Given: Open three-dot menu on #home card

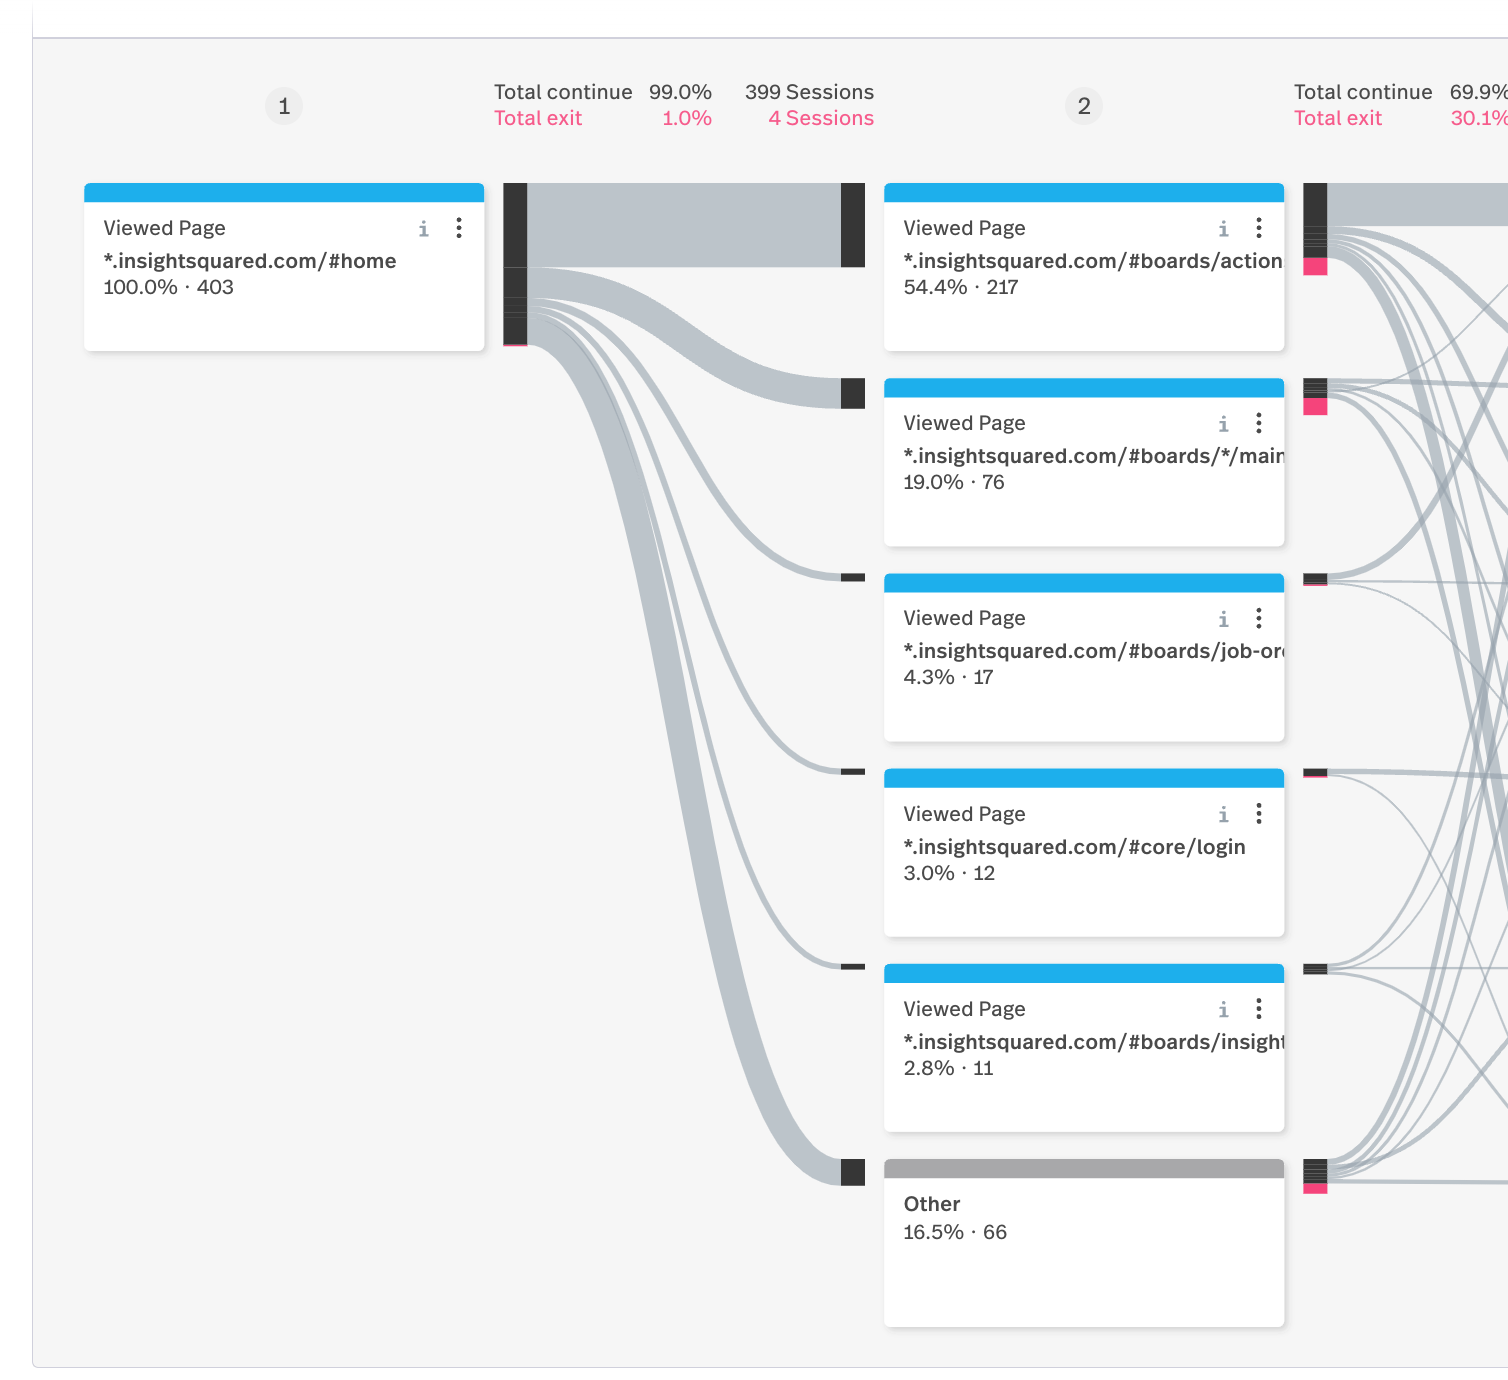Looking at the screenshot, I should [459, 228].
